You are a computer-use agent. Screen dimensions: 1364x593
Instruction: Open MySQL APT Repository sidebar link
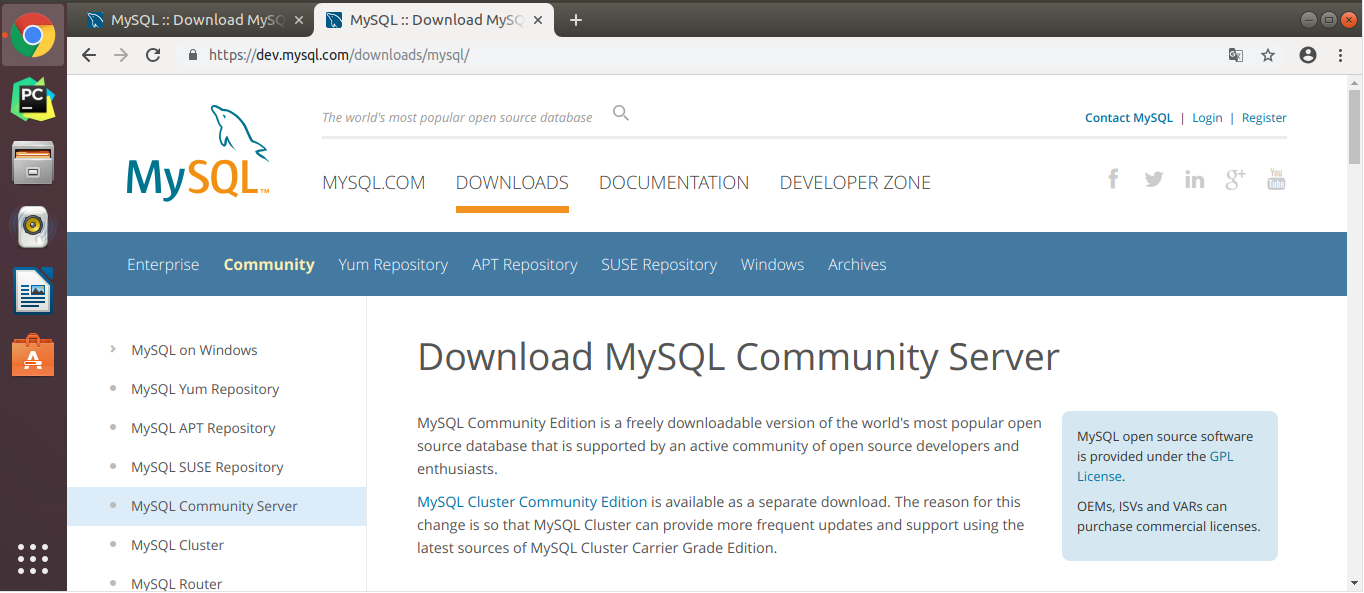pos(203,428)
